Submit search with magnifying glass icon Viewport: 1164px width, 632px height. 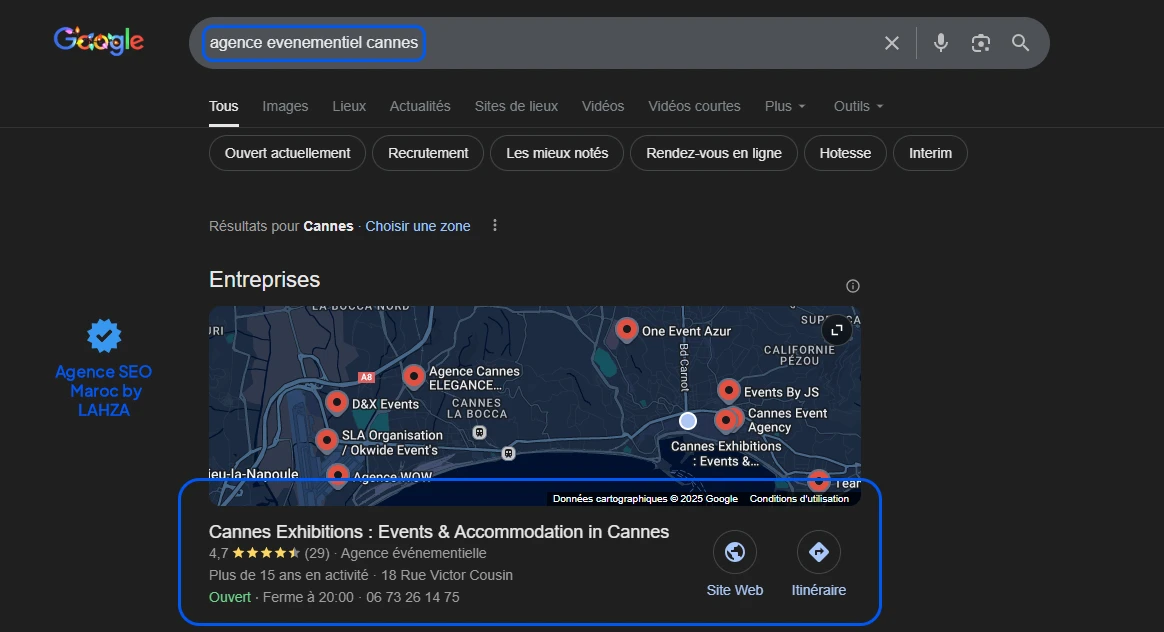(x=1021, y=43)
